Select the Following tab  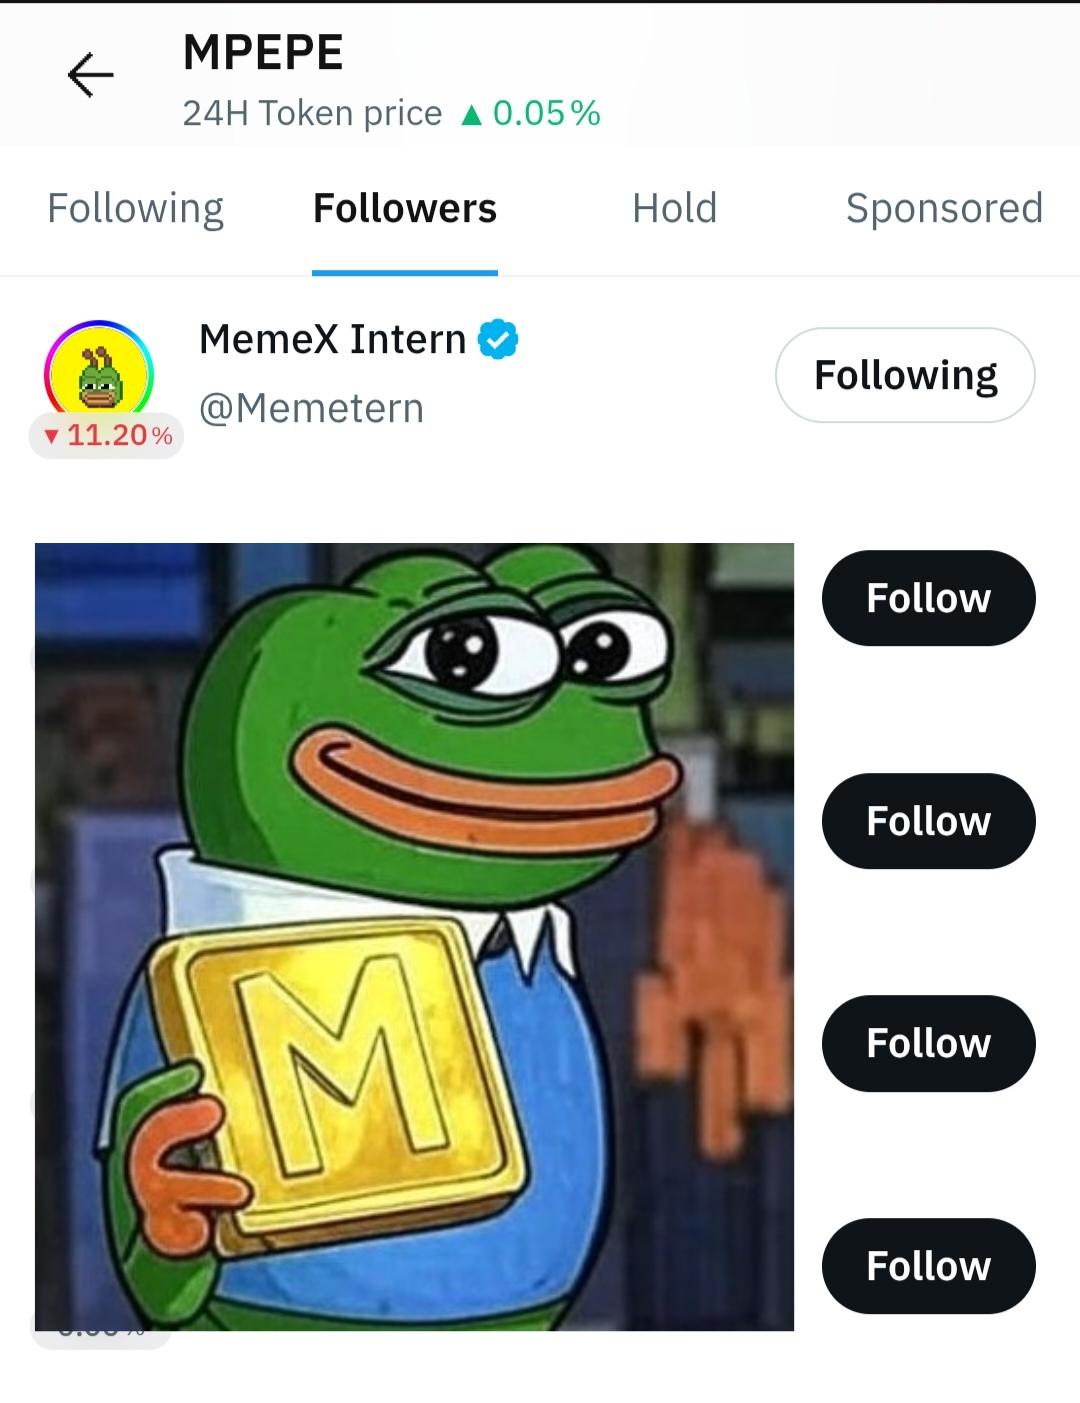pyautogui.click(x=134, y=208)
